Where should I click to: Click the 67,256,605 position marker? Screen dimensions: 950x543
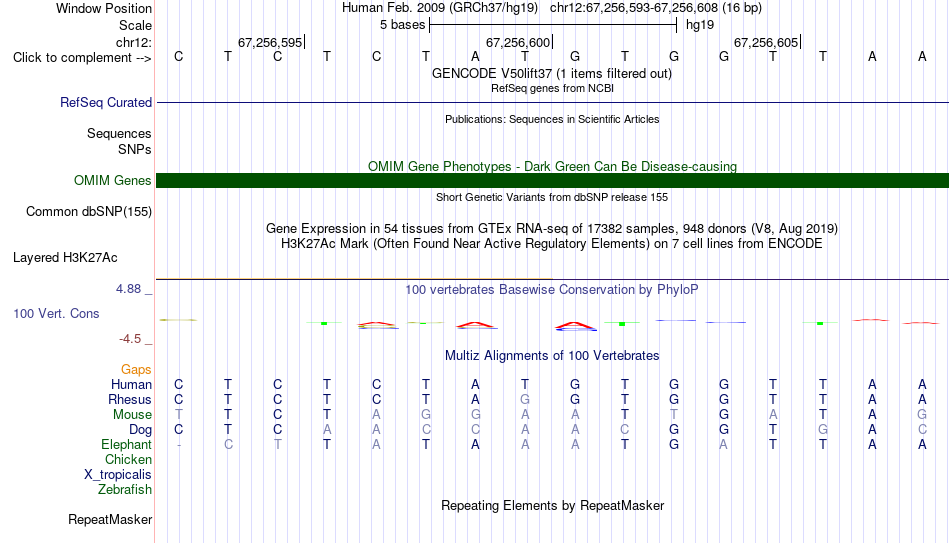coord(766,42)
